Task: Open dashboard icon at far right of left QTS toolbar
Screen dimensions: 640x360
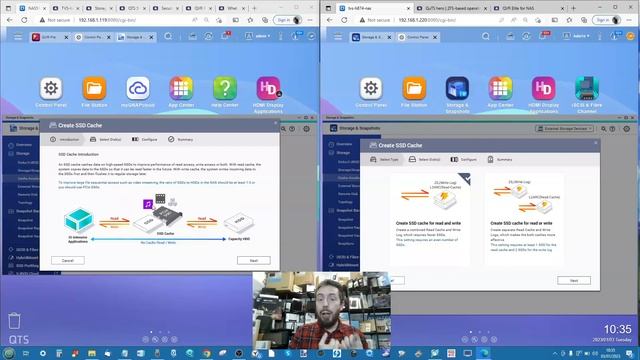Action: 311,36
